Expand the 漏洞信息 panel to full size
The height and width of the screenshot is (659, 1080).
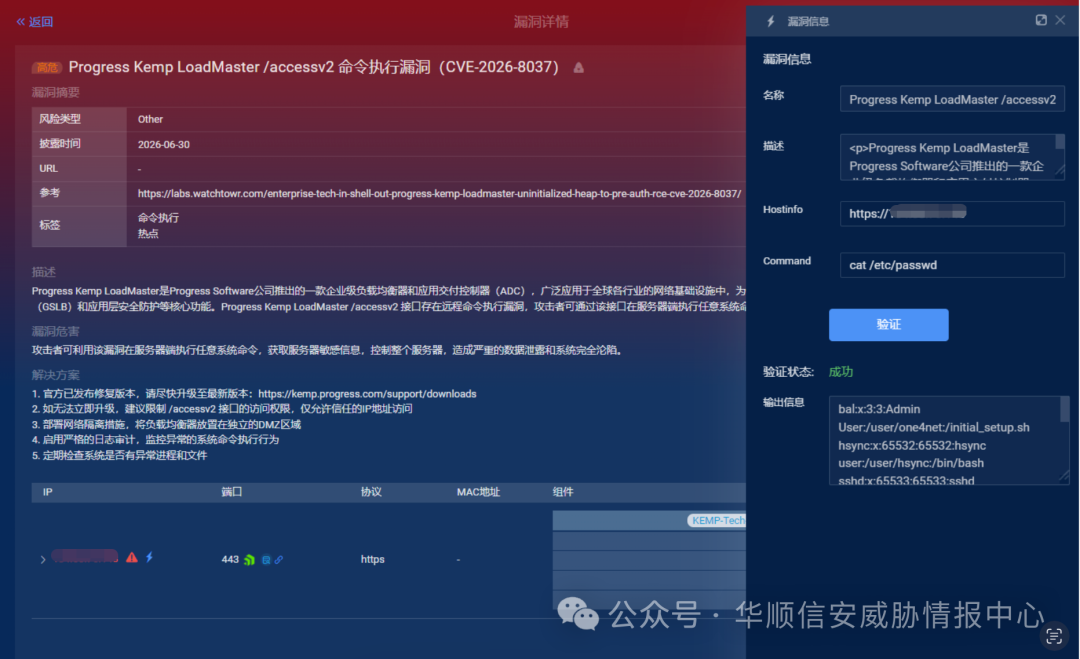click(1041, 21)
